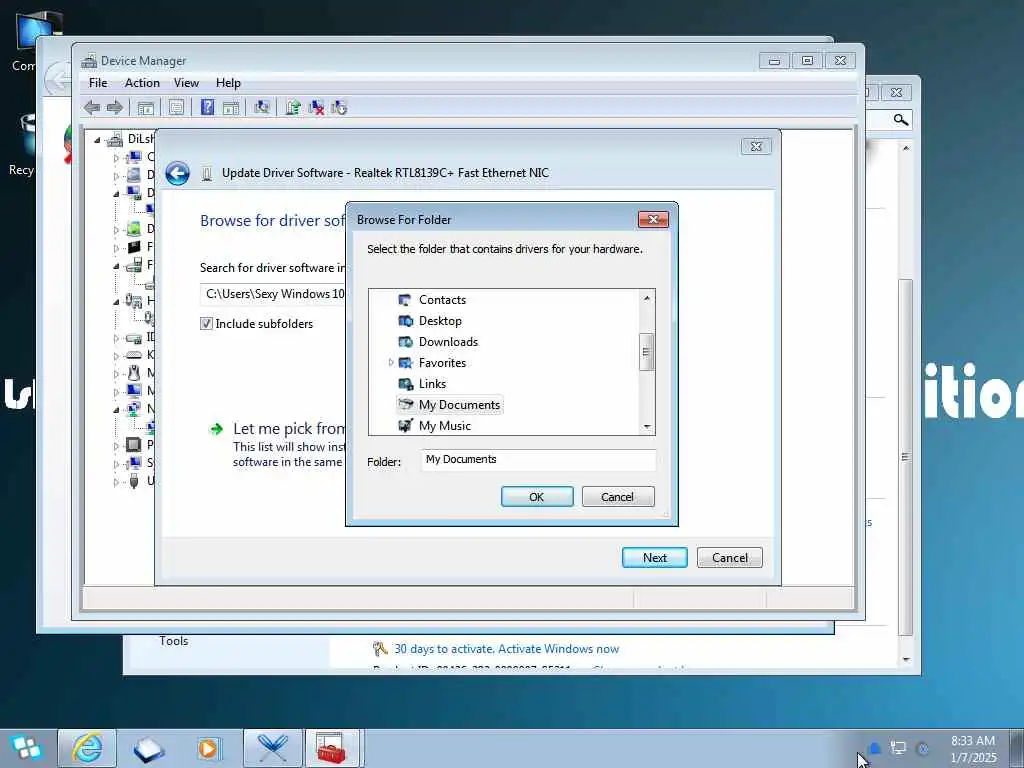The height and width of the screenshot is (768, 1024).
Task: Click the Forward arrow in Device Manager toolbar
Action: (x=115, y=108)
